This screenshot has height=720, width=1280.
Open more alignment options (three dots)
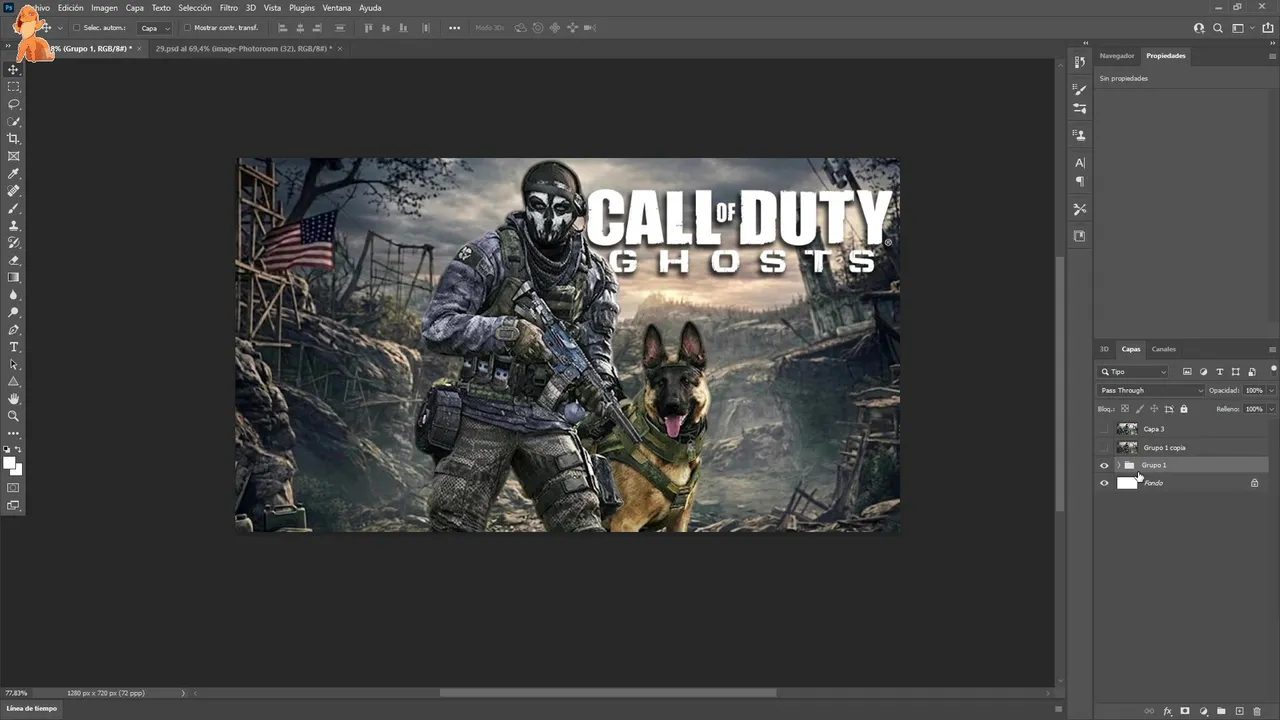(x=454, y=28)
